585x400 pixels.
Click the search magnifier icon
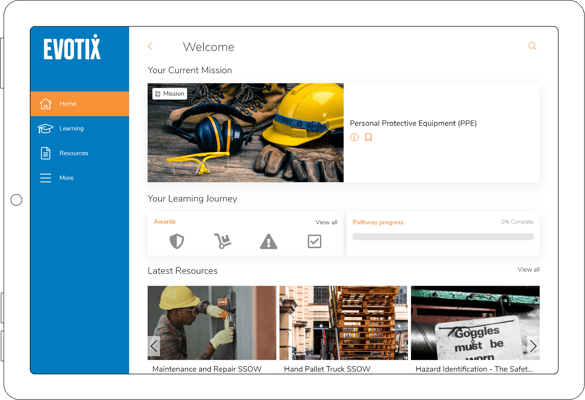pyautogui.click(x=532, y=46)
